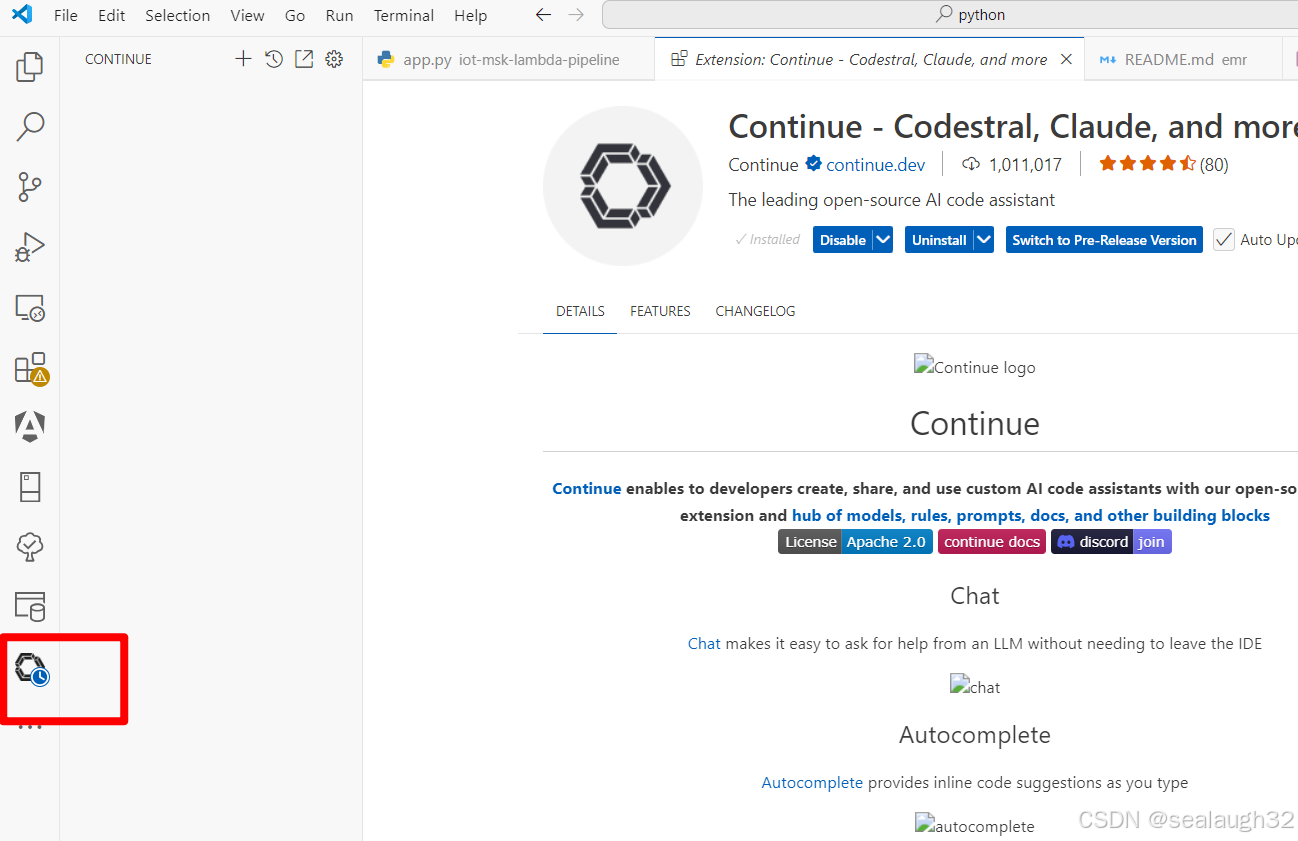
Task: Follow the bold Continue link in description
Action: (587, 489)
